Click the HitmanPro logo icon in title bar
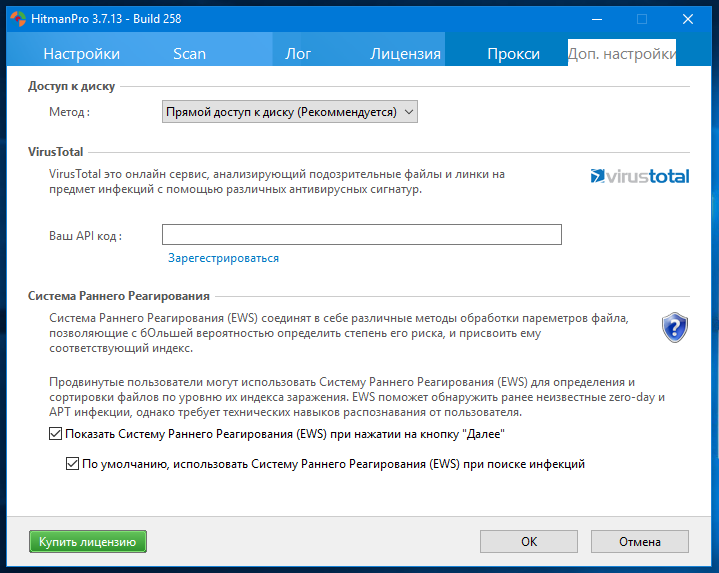The height and width of the screenshot is (573, 719). (18, 19)
